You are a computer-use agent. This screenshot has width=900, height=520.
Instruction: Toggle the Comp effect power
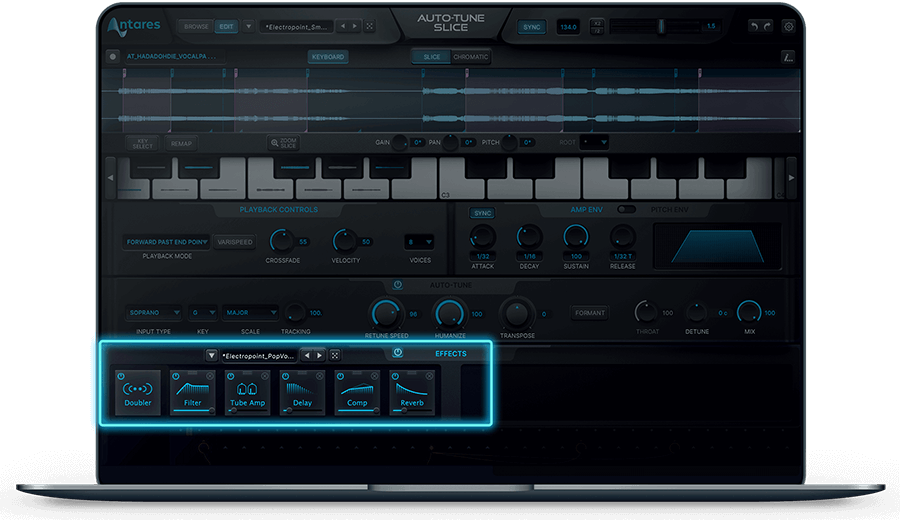[x=340, y=377]
